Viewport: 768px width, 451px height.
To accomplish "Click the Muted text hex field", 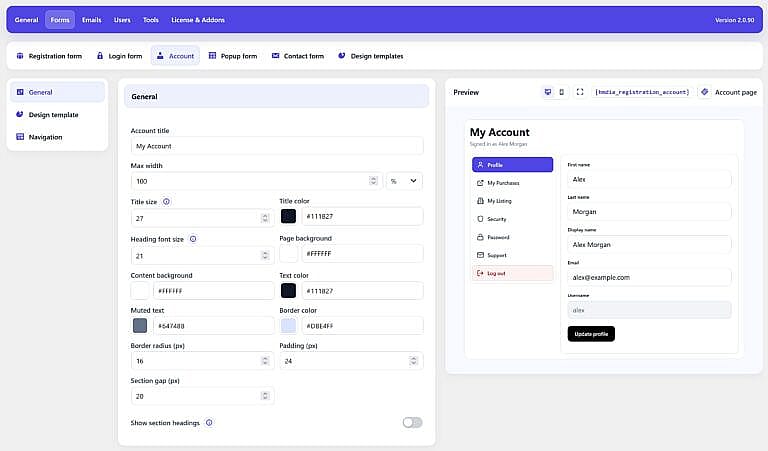I will (213, 326).
